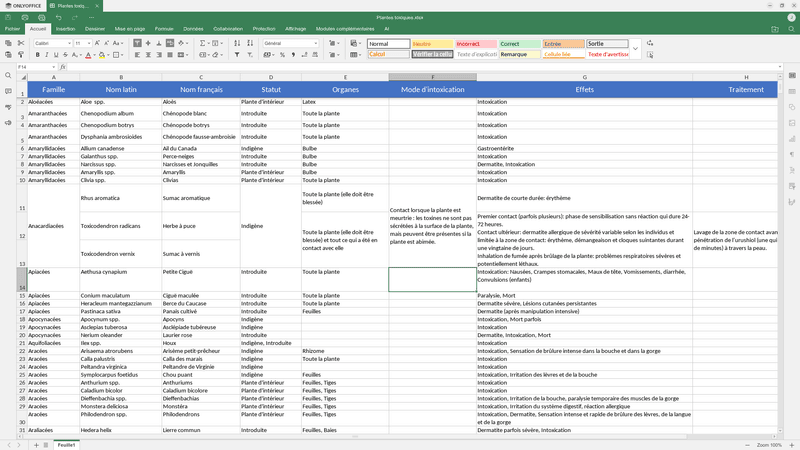Select the Feuille1 sheet tab

tap(66, 445)
